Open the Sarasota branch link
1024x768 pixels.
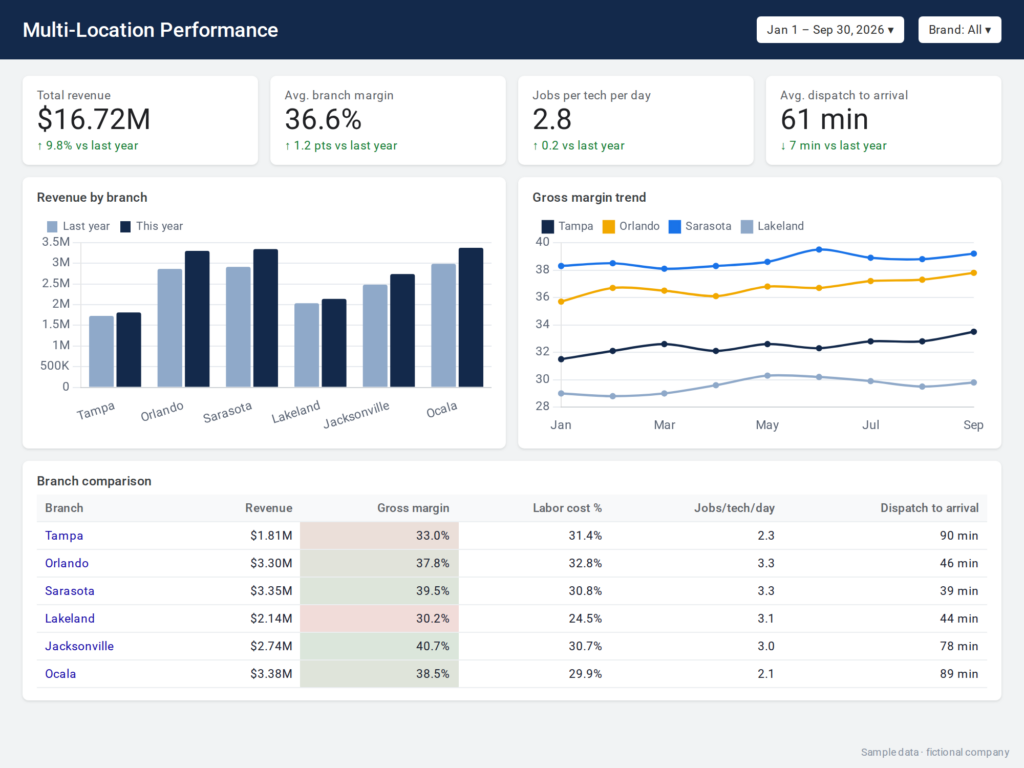click(x=69, y=591)
